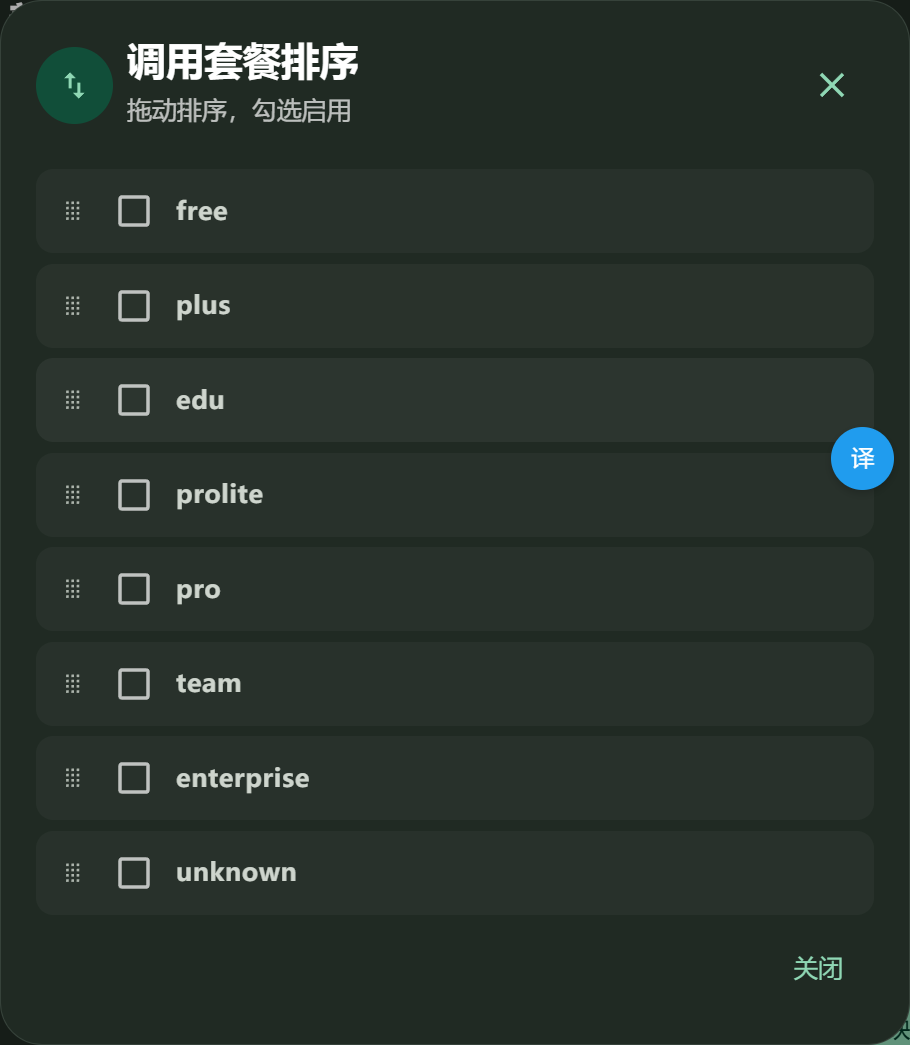Click the 关闭 button at bottom

[818, 968]
